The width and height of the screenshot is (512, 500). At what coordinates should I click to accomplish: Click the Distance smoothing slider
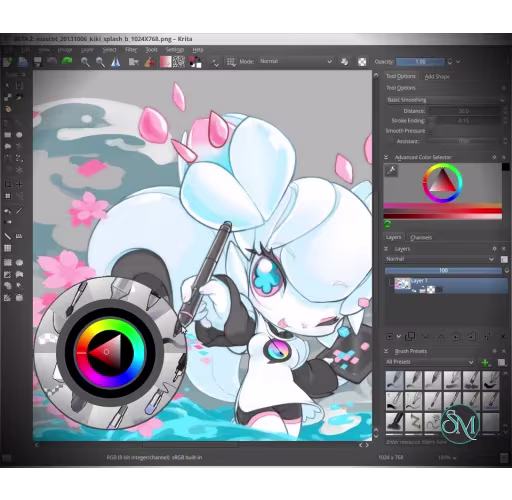coord(464,111)
